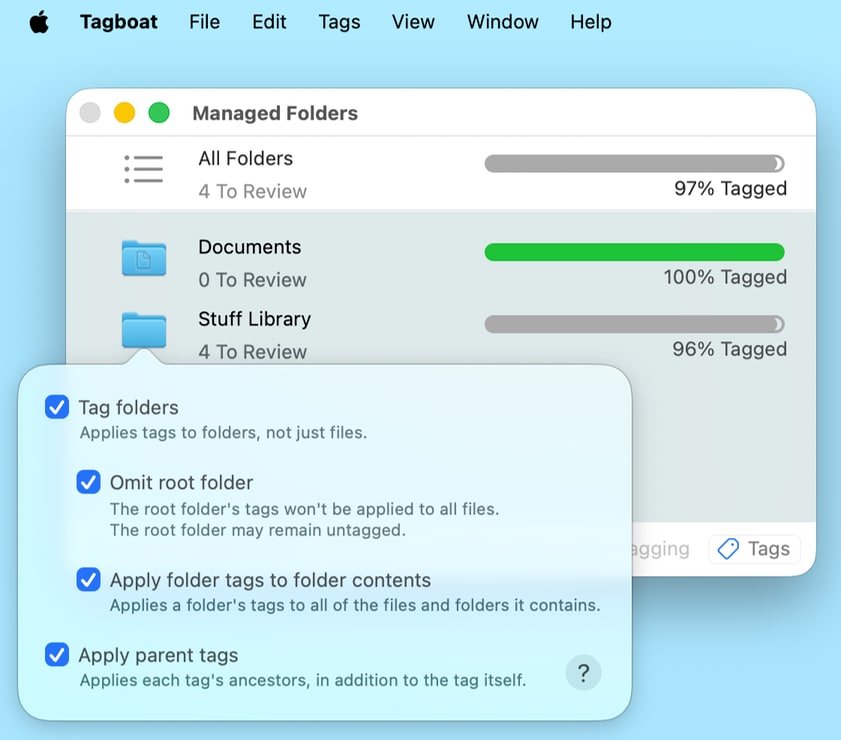Click the Tags button
This screenshot has width=841, height=740.
[x=755, y=548]
